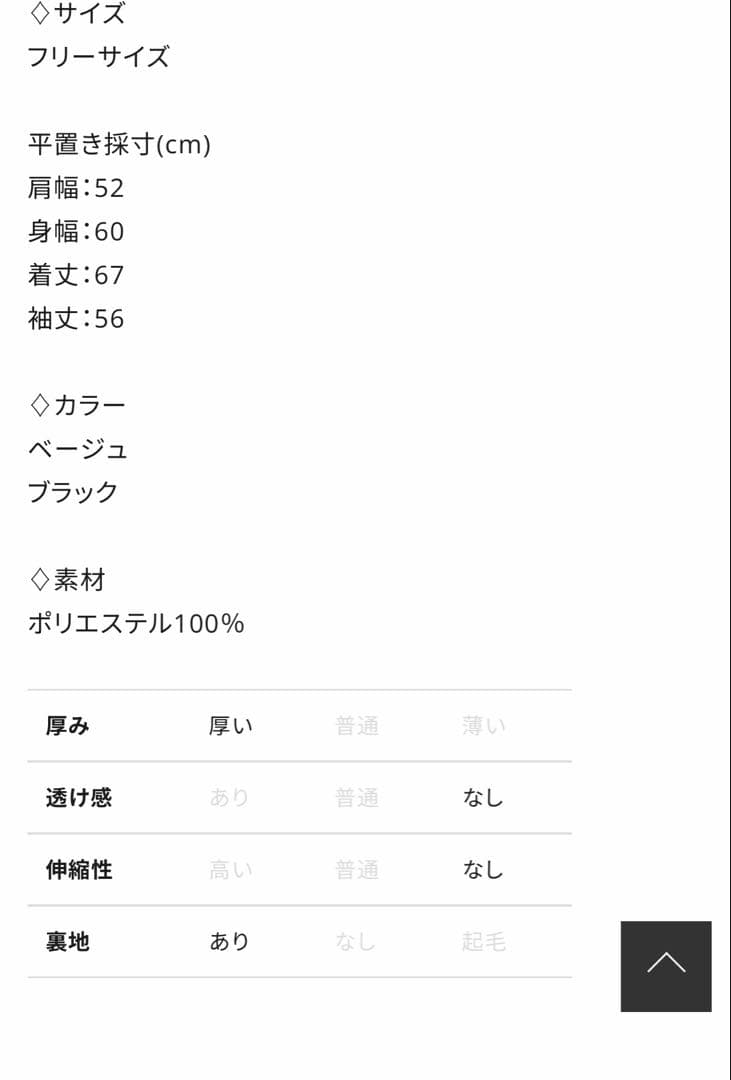
Task: Select 普通 in the 厚み row
Action: (357, 726)
